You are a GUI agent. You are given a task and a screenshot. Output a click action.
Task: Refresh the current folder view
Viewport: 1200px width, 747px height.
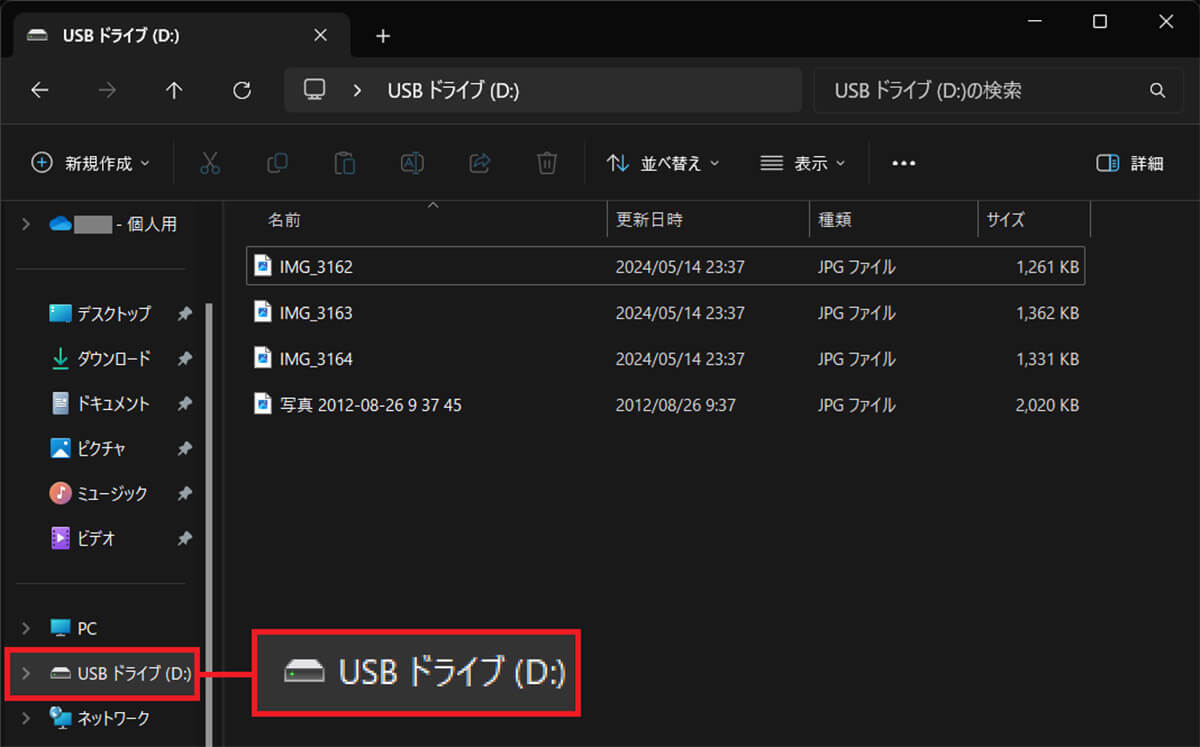241,90
